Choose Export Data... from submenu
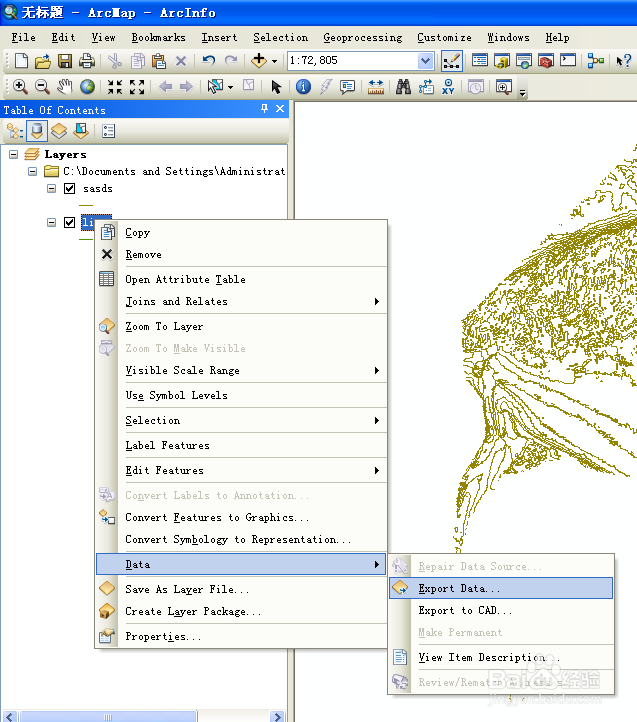This screenshot has width=637, height=722. point(501,588)
